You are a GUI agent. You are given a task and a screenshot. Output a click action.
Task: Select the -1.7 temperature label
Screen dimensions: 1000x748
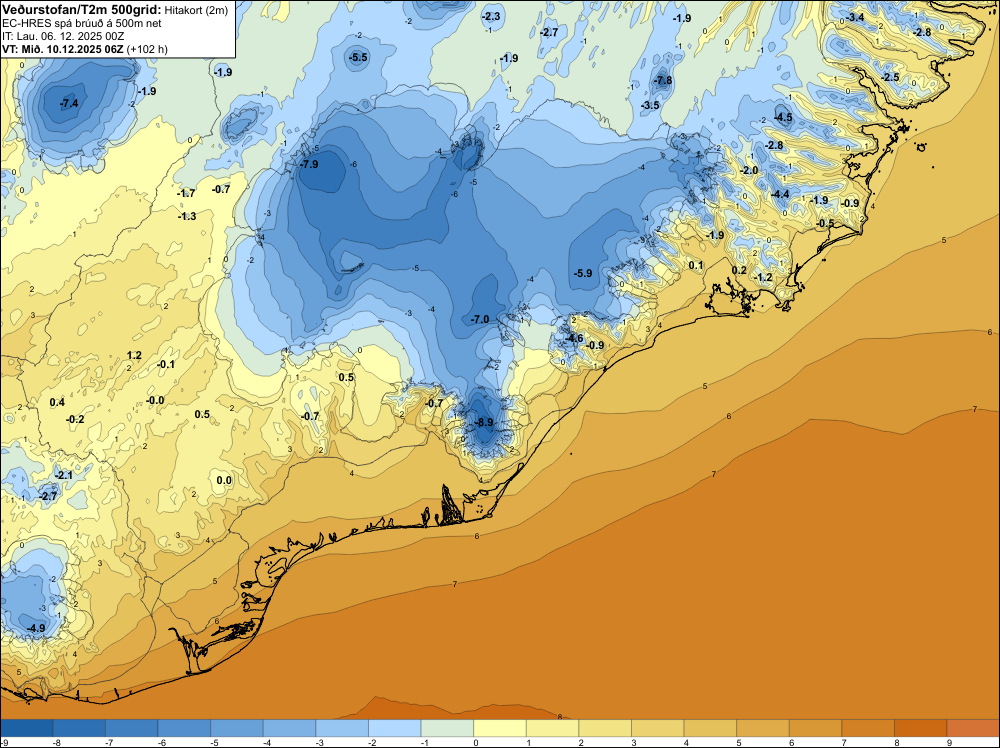187,193
